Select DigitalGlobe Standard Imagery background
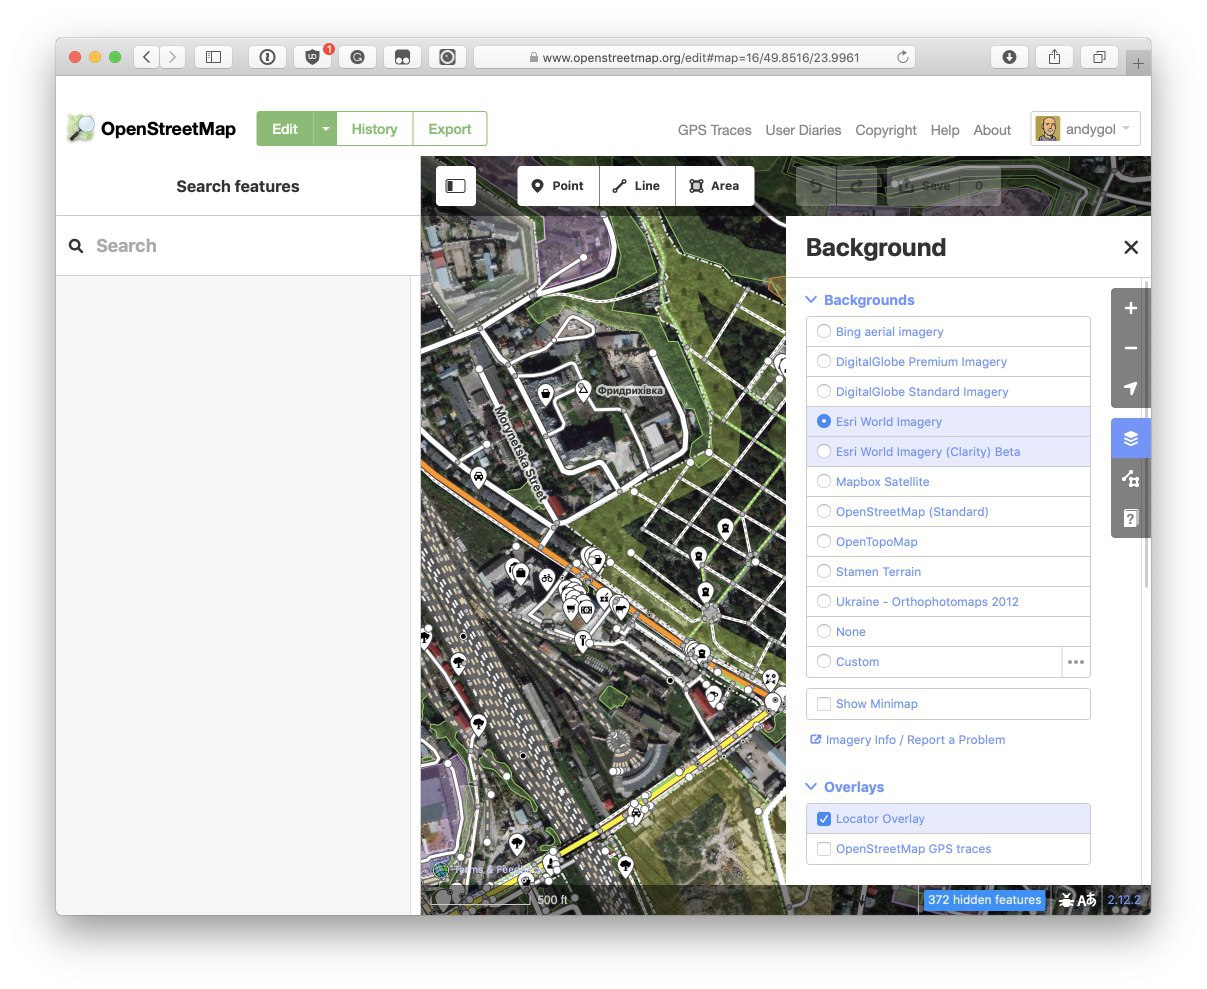 click(x=948, y=392)
